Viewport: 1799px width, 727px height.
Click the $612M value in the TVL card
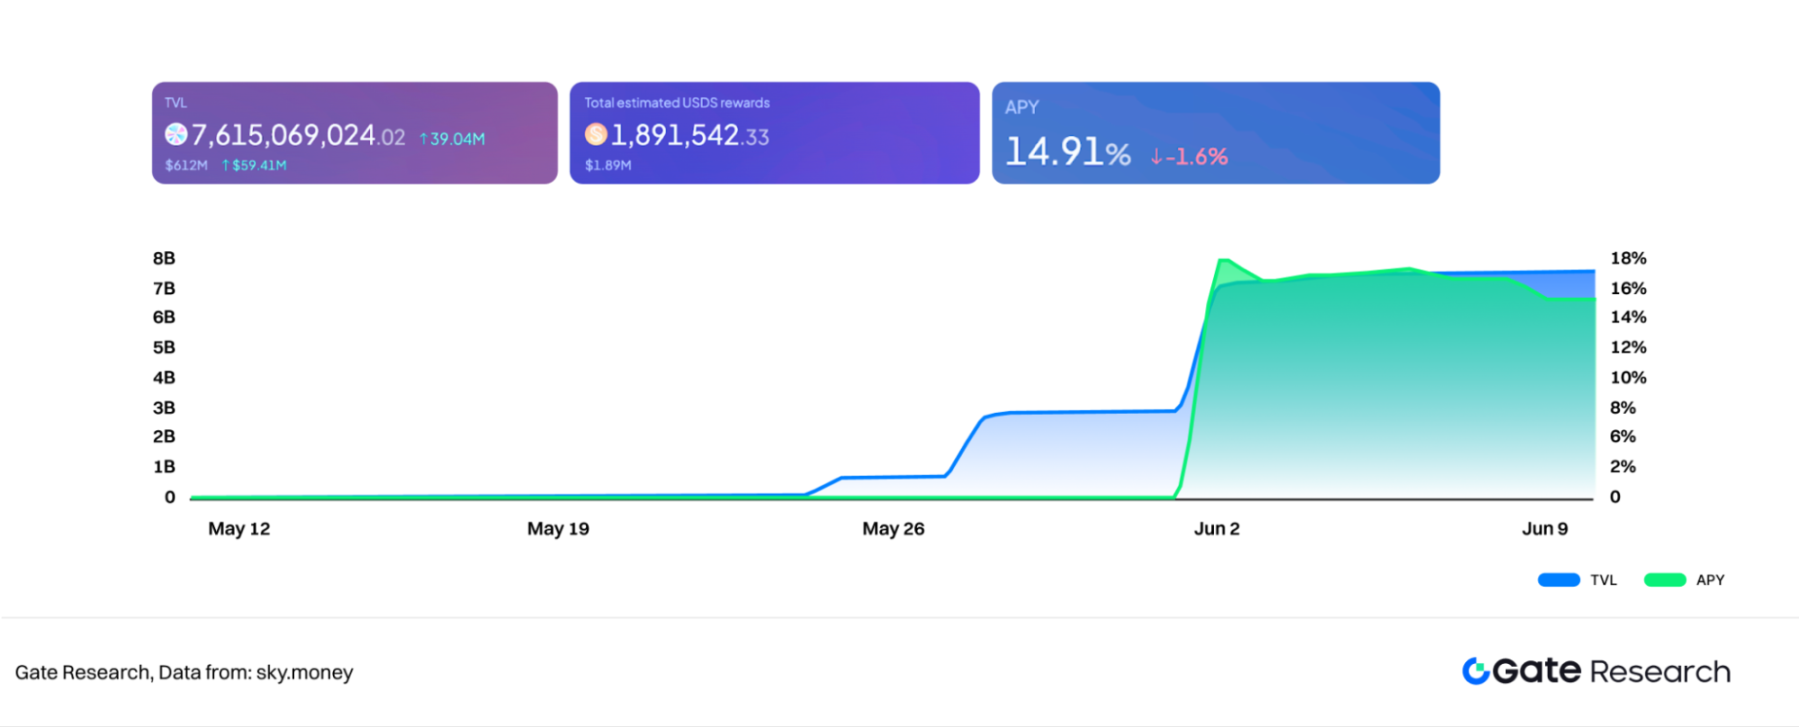tap(186, 165)
